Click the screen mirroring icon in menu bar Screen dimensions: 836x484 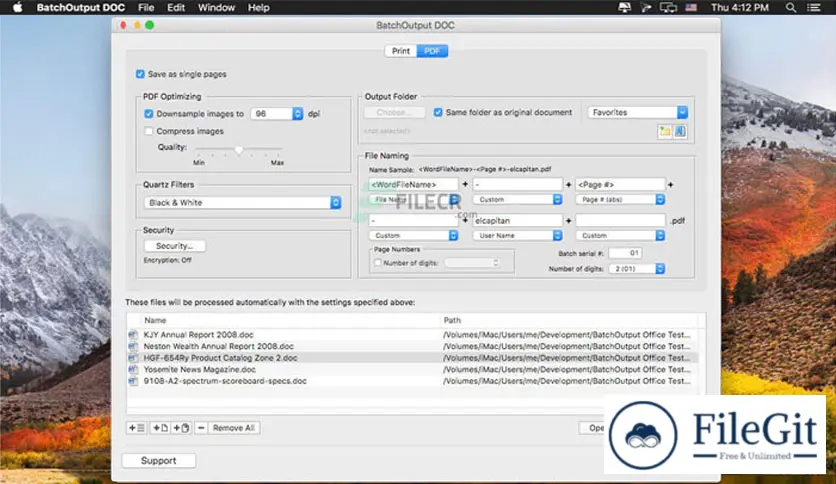coord(668,7)
